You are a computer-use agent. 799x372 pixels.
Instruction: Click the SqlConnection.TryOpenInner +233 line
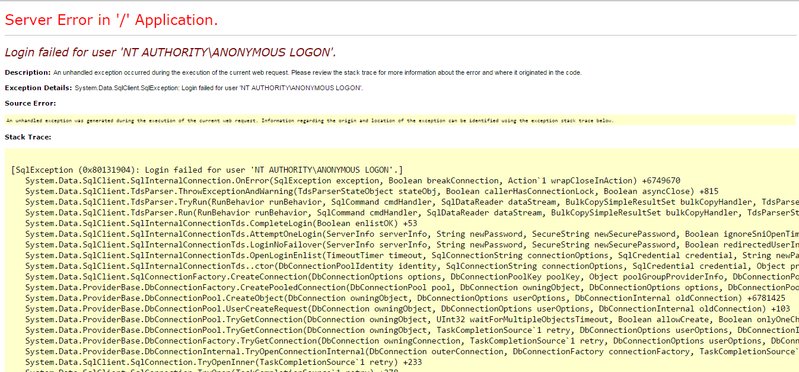224,362
